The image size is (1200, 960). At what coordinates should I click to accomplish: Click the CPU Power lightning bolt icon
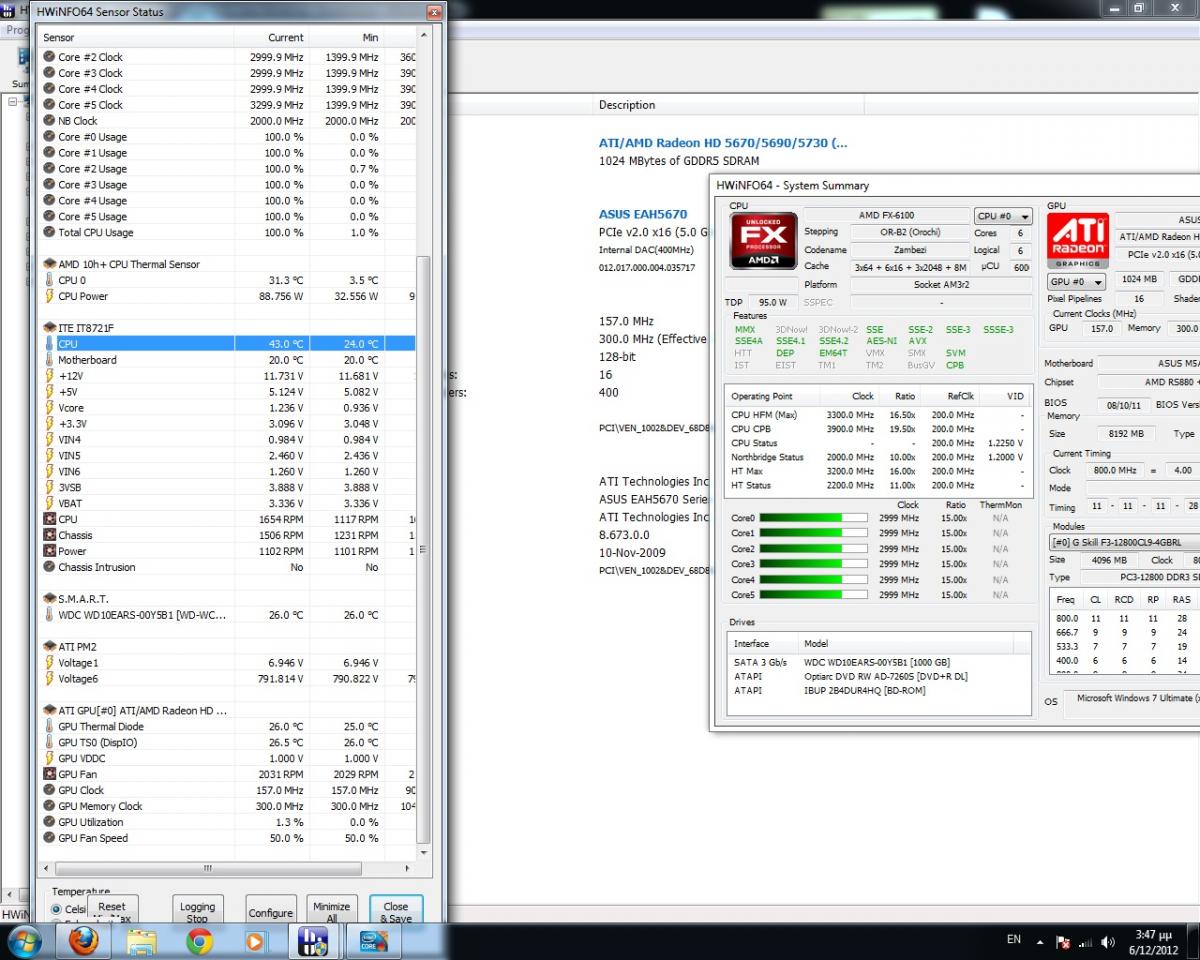tap(49, 296)
